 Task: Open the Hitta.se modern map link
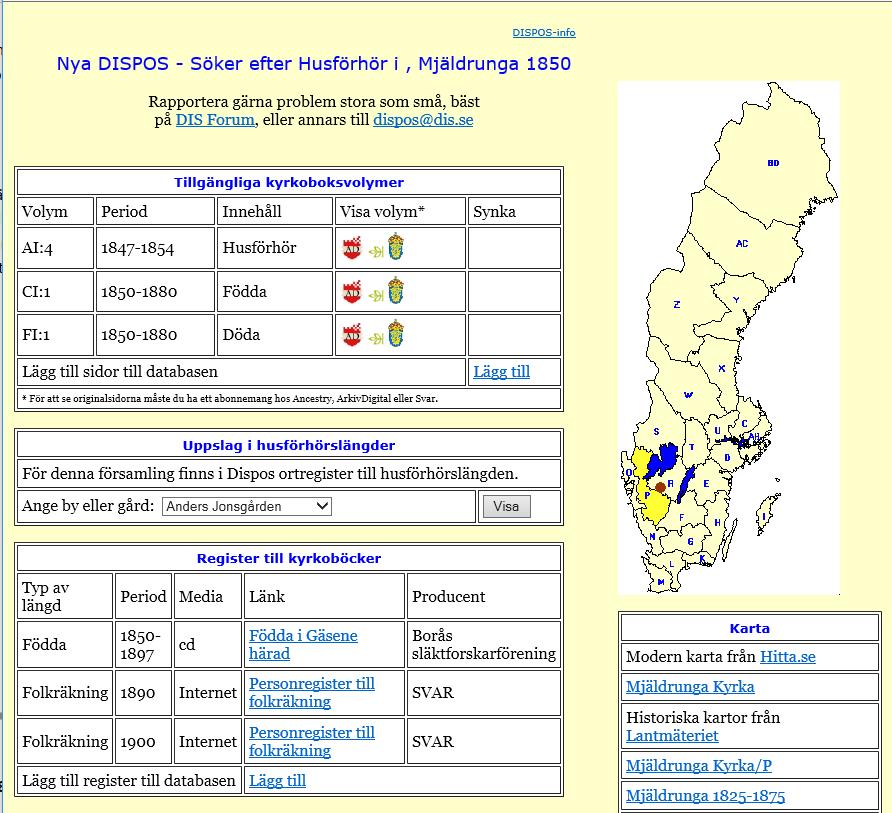(x=787, y=657)
